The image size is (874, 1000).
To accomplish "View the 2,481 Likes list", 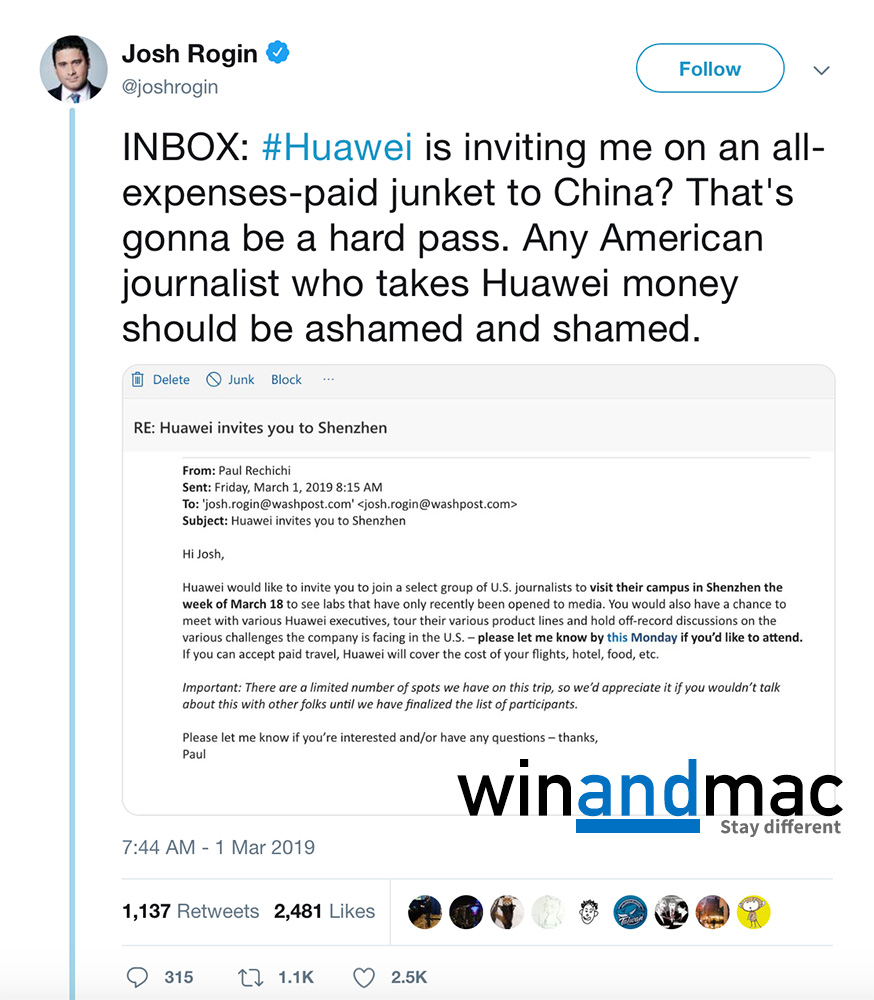I will [x=324, y=911].
